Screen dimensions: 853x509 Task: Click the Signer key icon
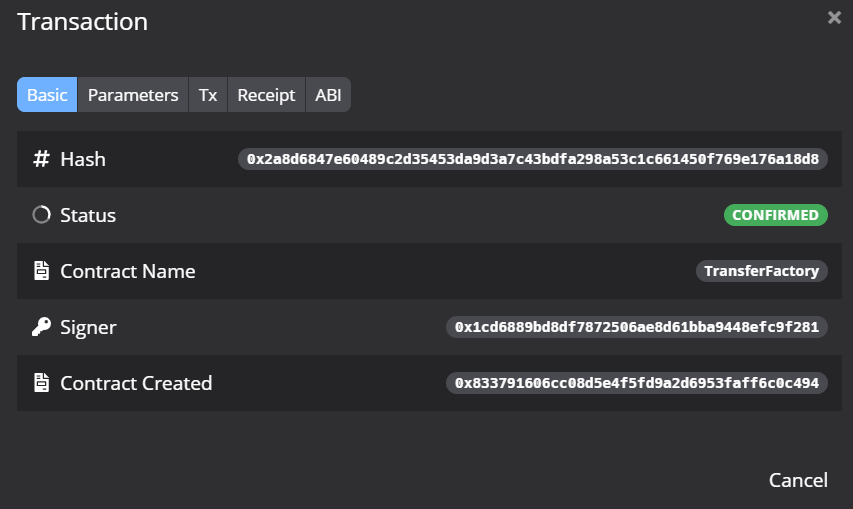(41, 327)
